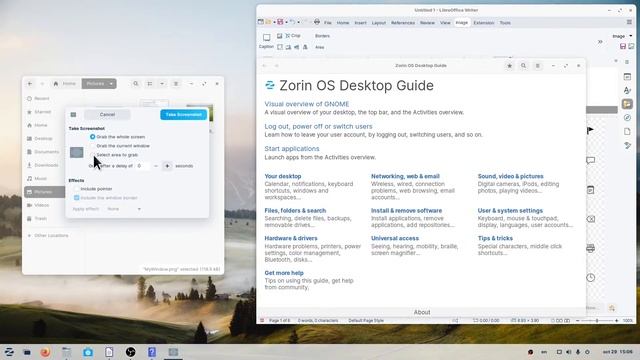Open Log out, power off or switch users

point(318,127)
